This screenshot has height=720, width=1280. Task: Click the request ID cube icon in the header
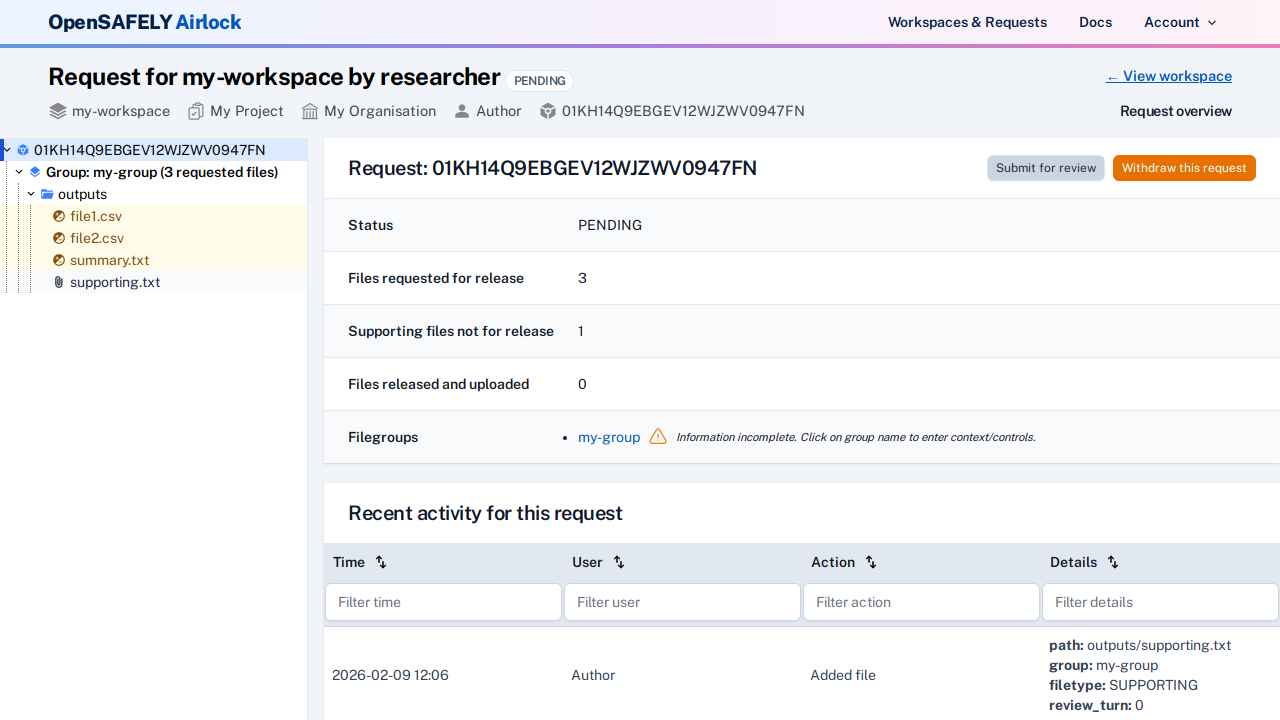coord(547,111)
